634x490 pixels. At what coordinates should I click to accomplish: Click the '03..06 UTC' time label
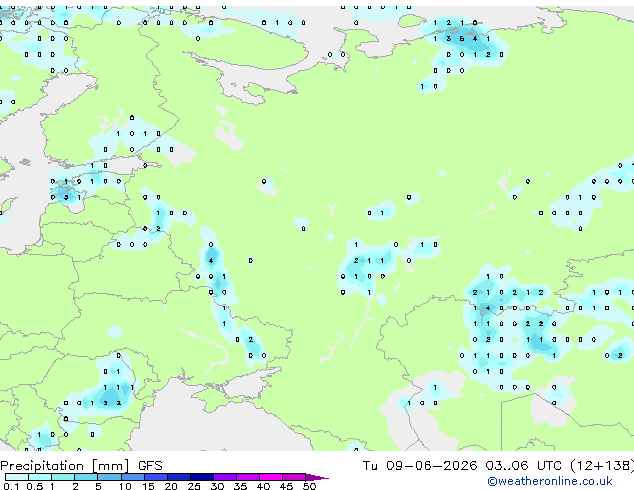pyautogui.click(x=524, y=466)
